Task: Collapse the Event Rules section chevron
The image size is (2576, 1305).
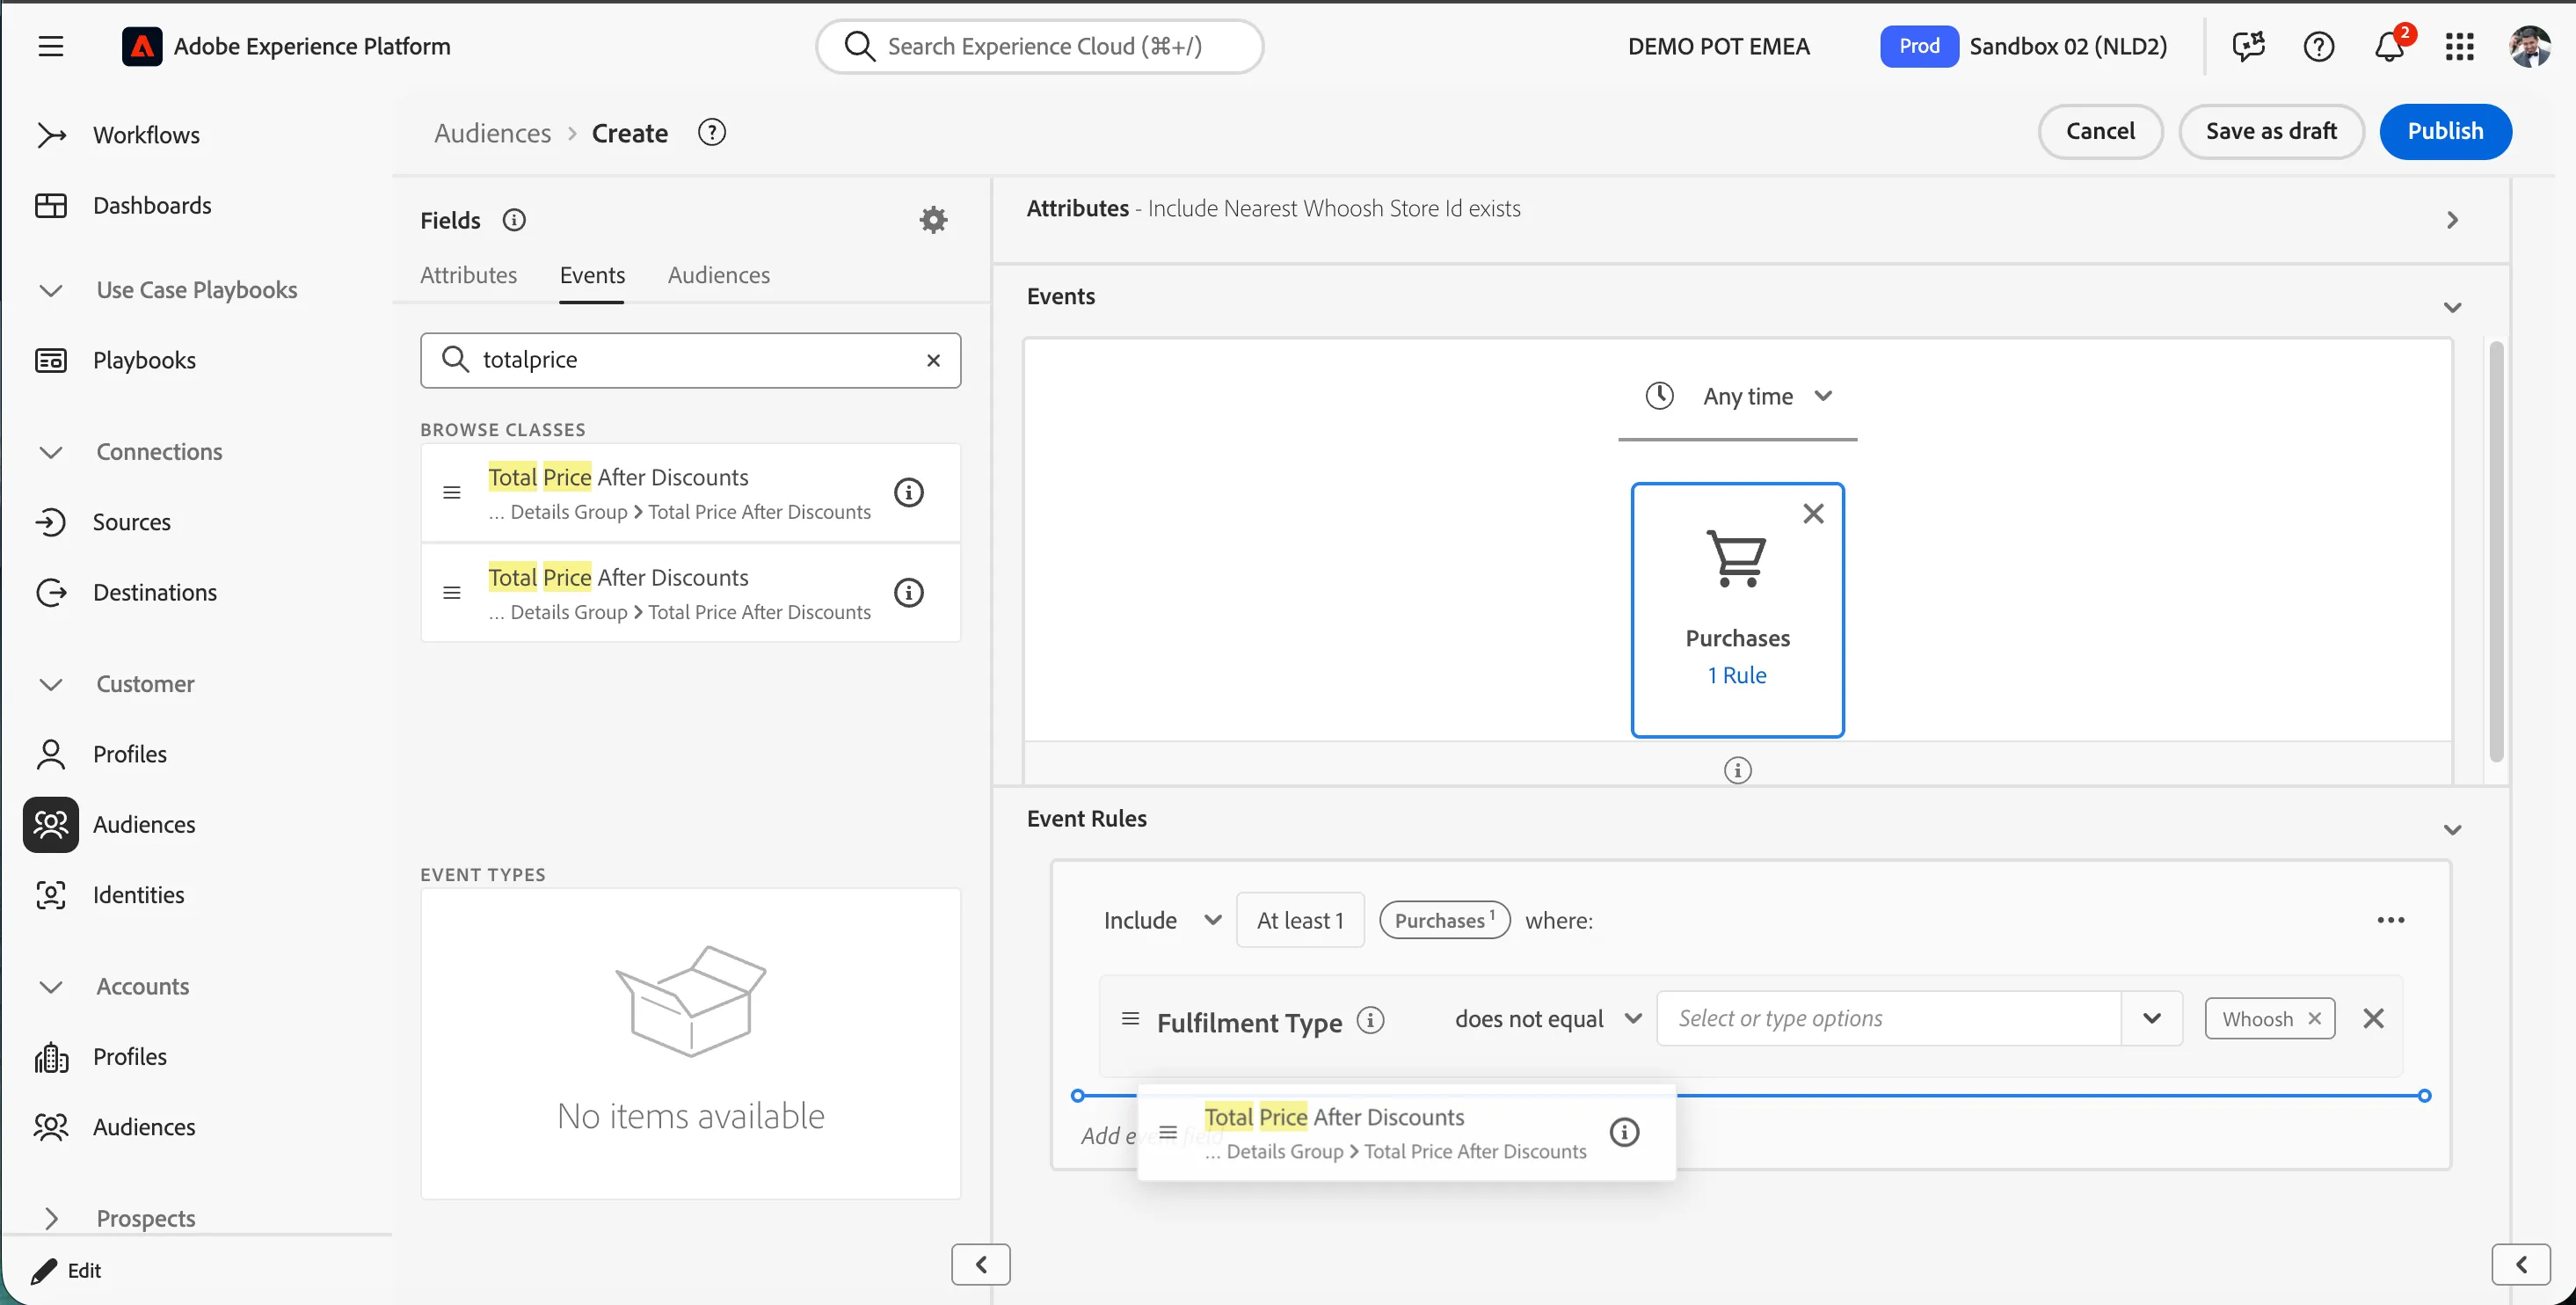Action: point(2452,830)
